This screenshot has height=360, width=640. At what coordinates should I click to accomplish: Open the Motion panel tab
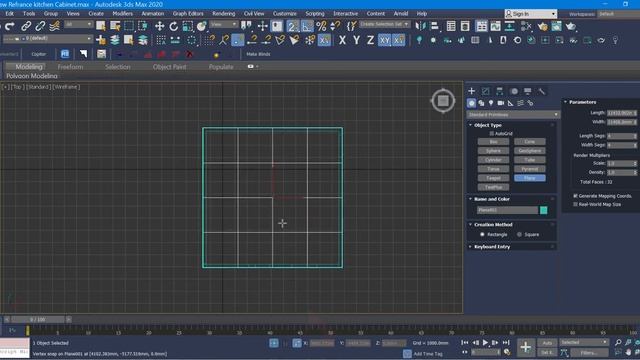[514, 91]
